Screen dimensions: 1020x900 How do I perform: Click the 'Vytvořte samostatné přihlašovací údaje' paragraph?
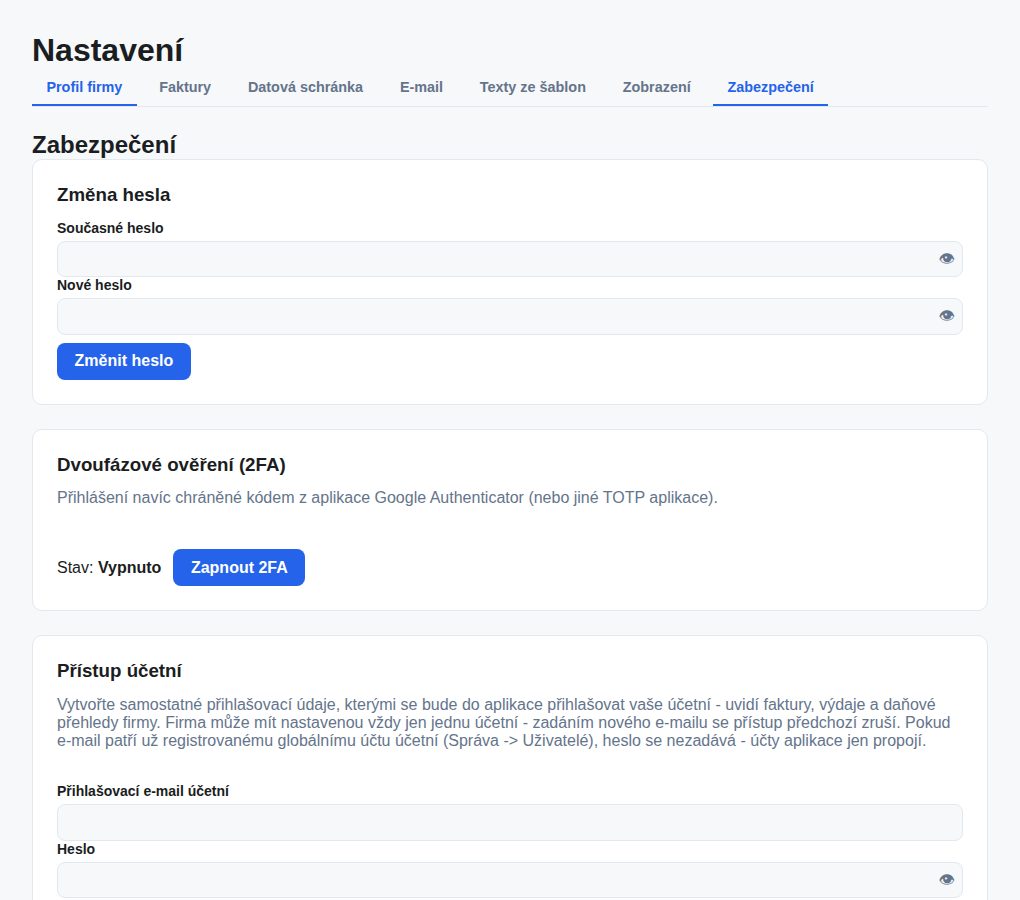click(x=503, y=722)
